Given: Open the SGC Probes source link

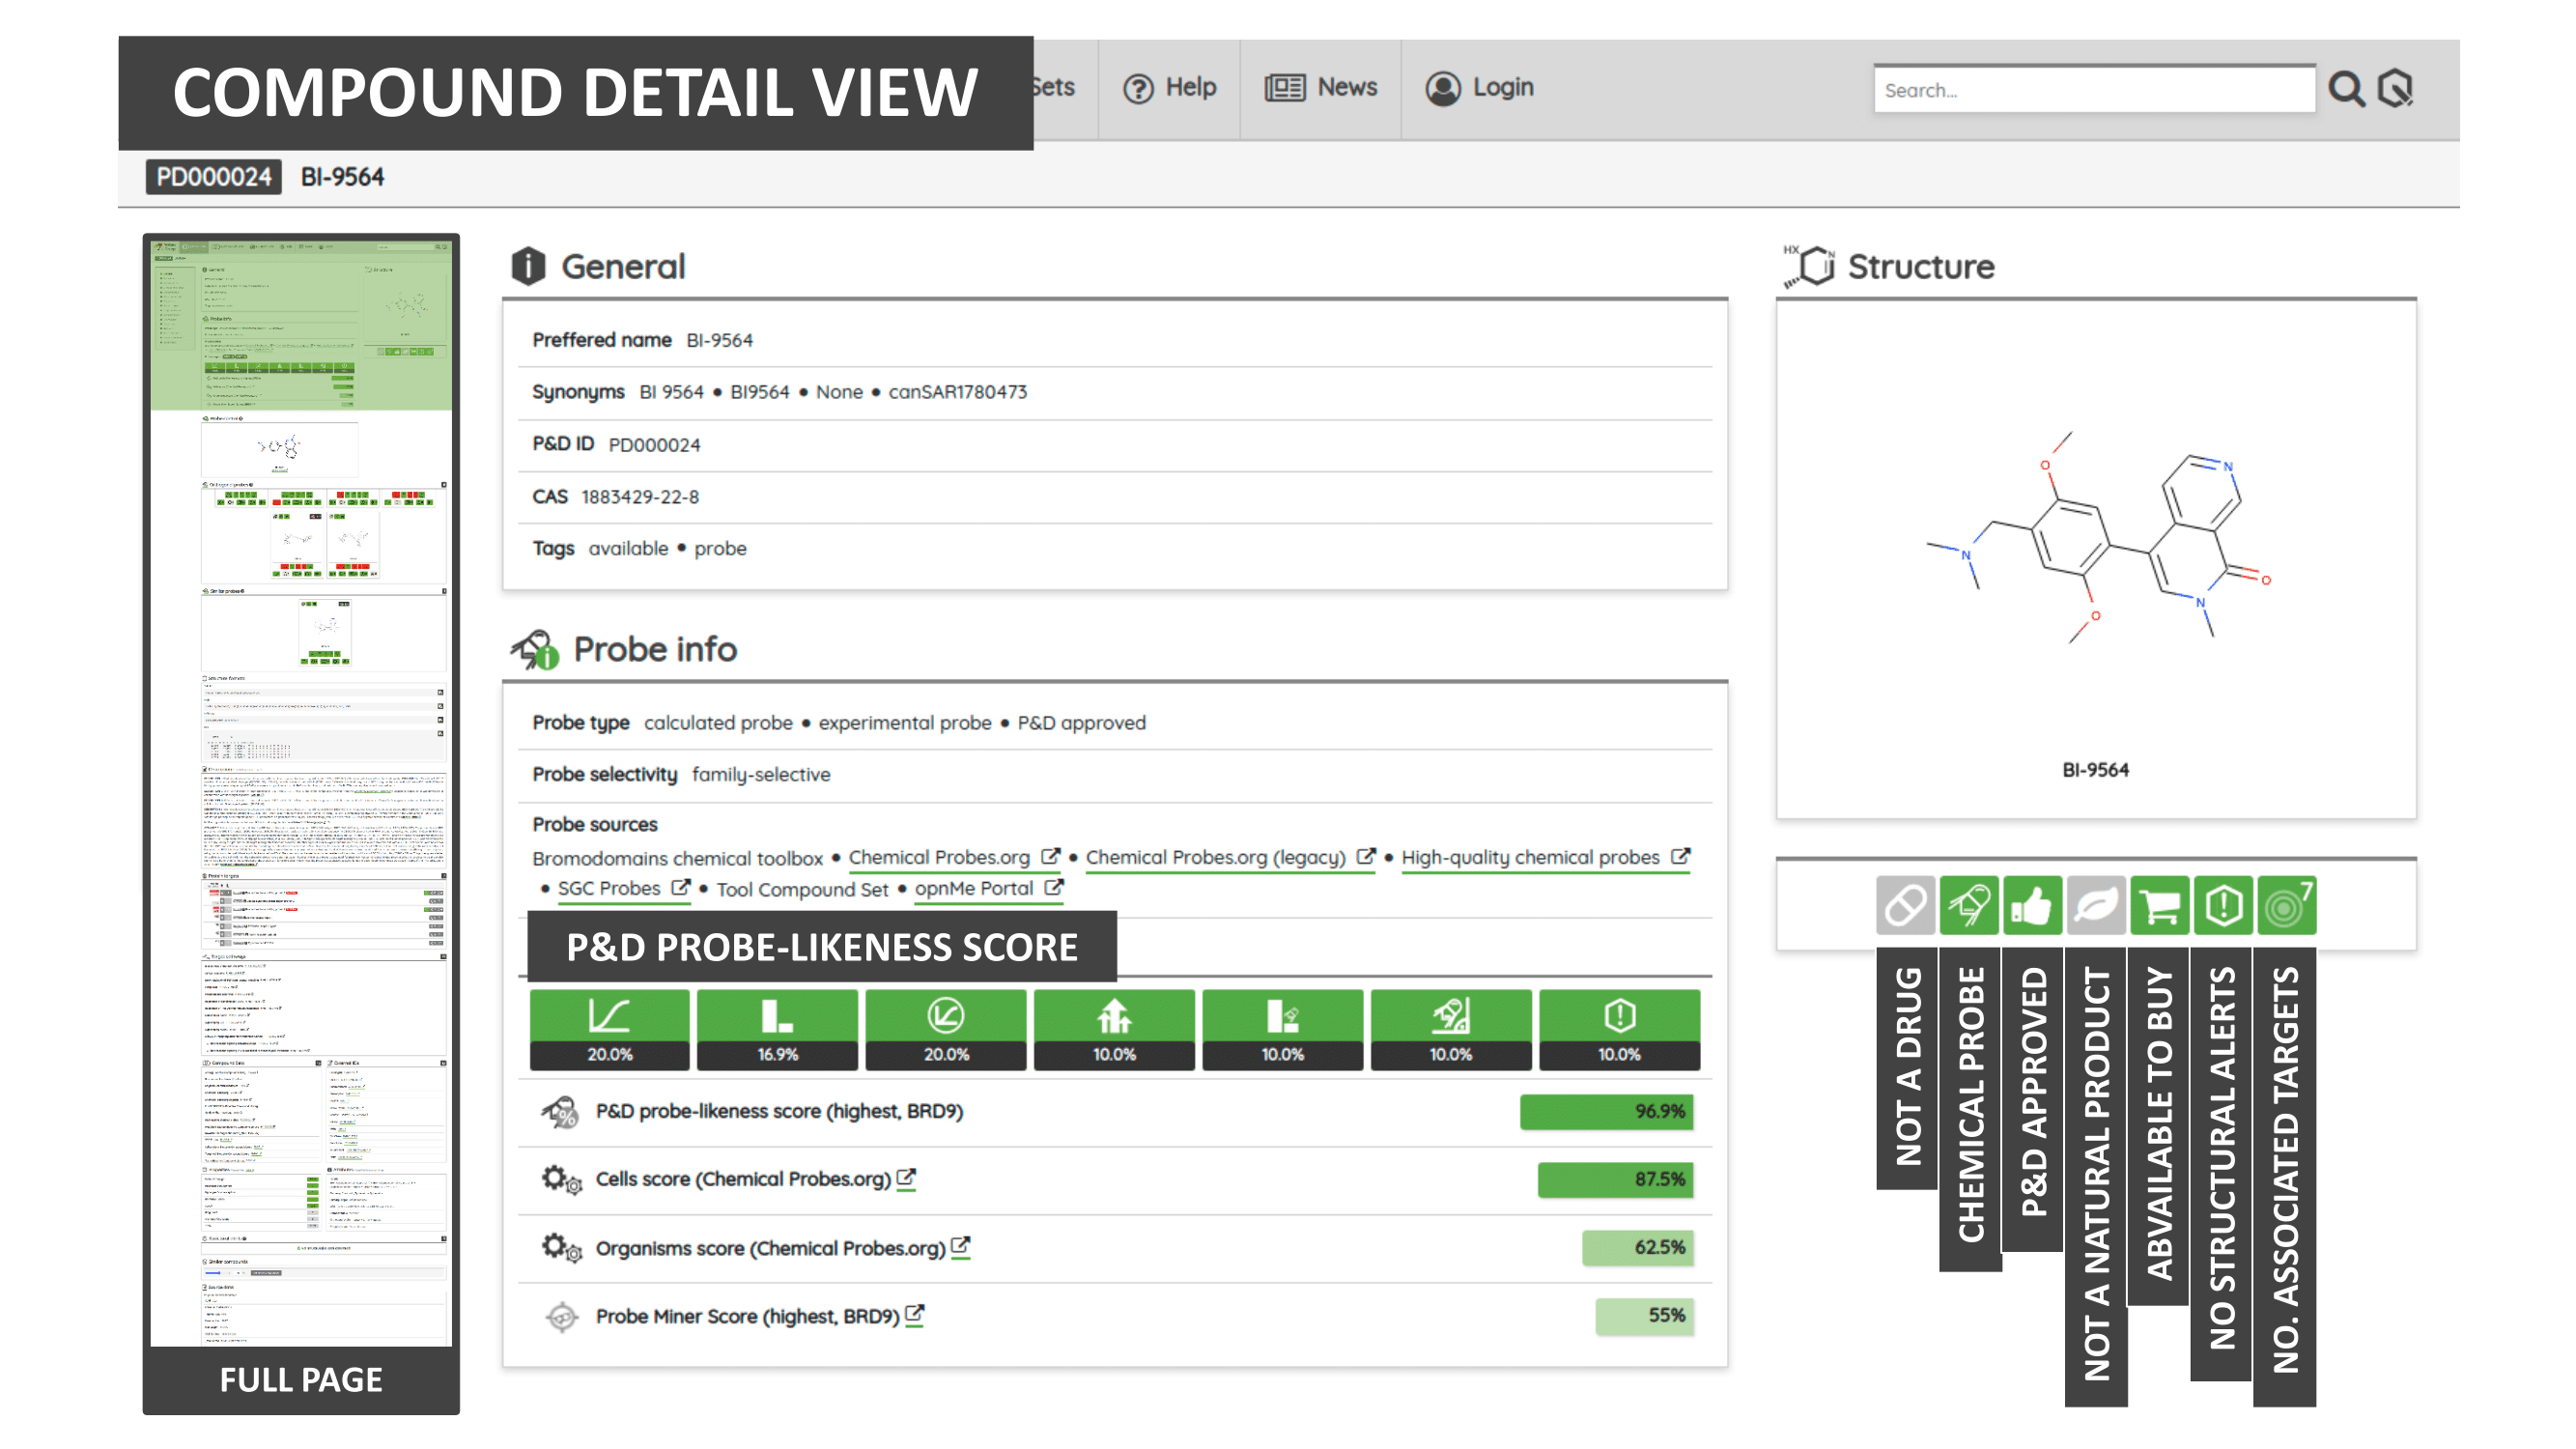Looking at the screenshot, I should pos(609,888).
